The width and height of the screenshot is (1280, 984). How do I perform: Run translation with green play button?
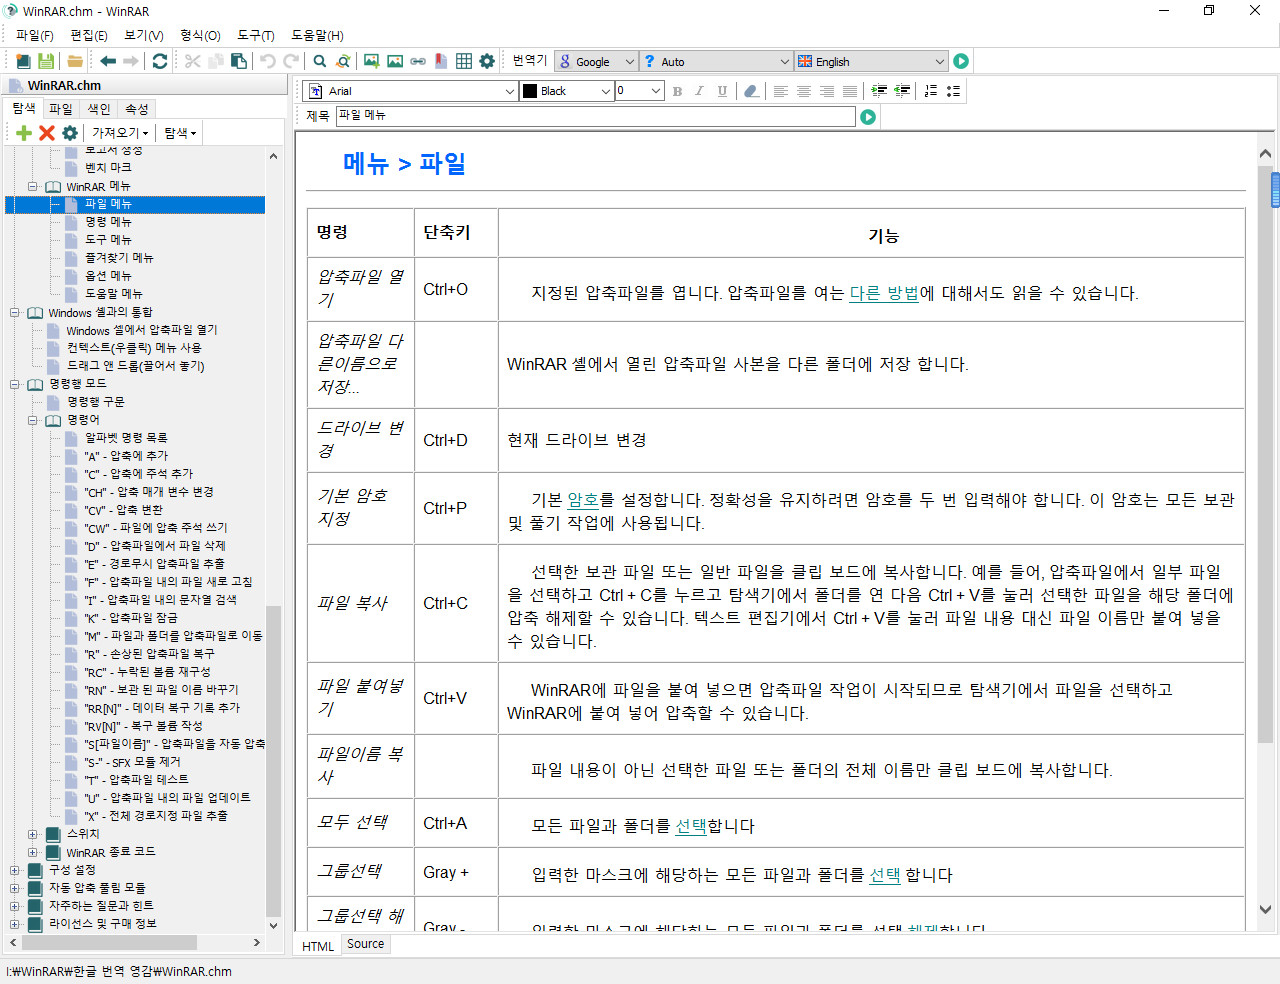pyautogui.click(x=961, y=61)
